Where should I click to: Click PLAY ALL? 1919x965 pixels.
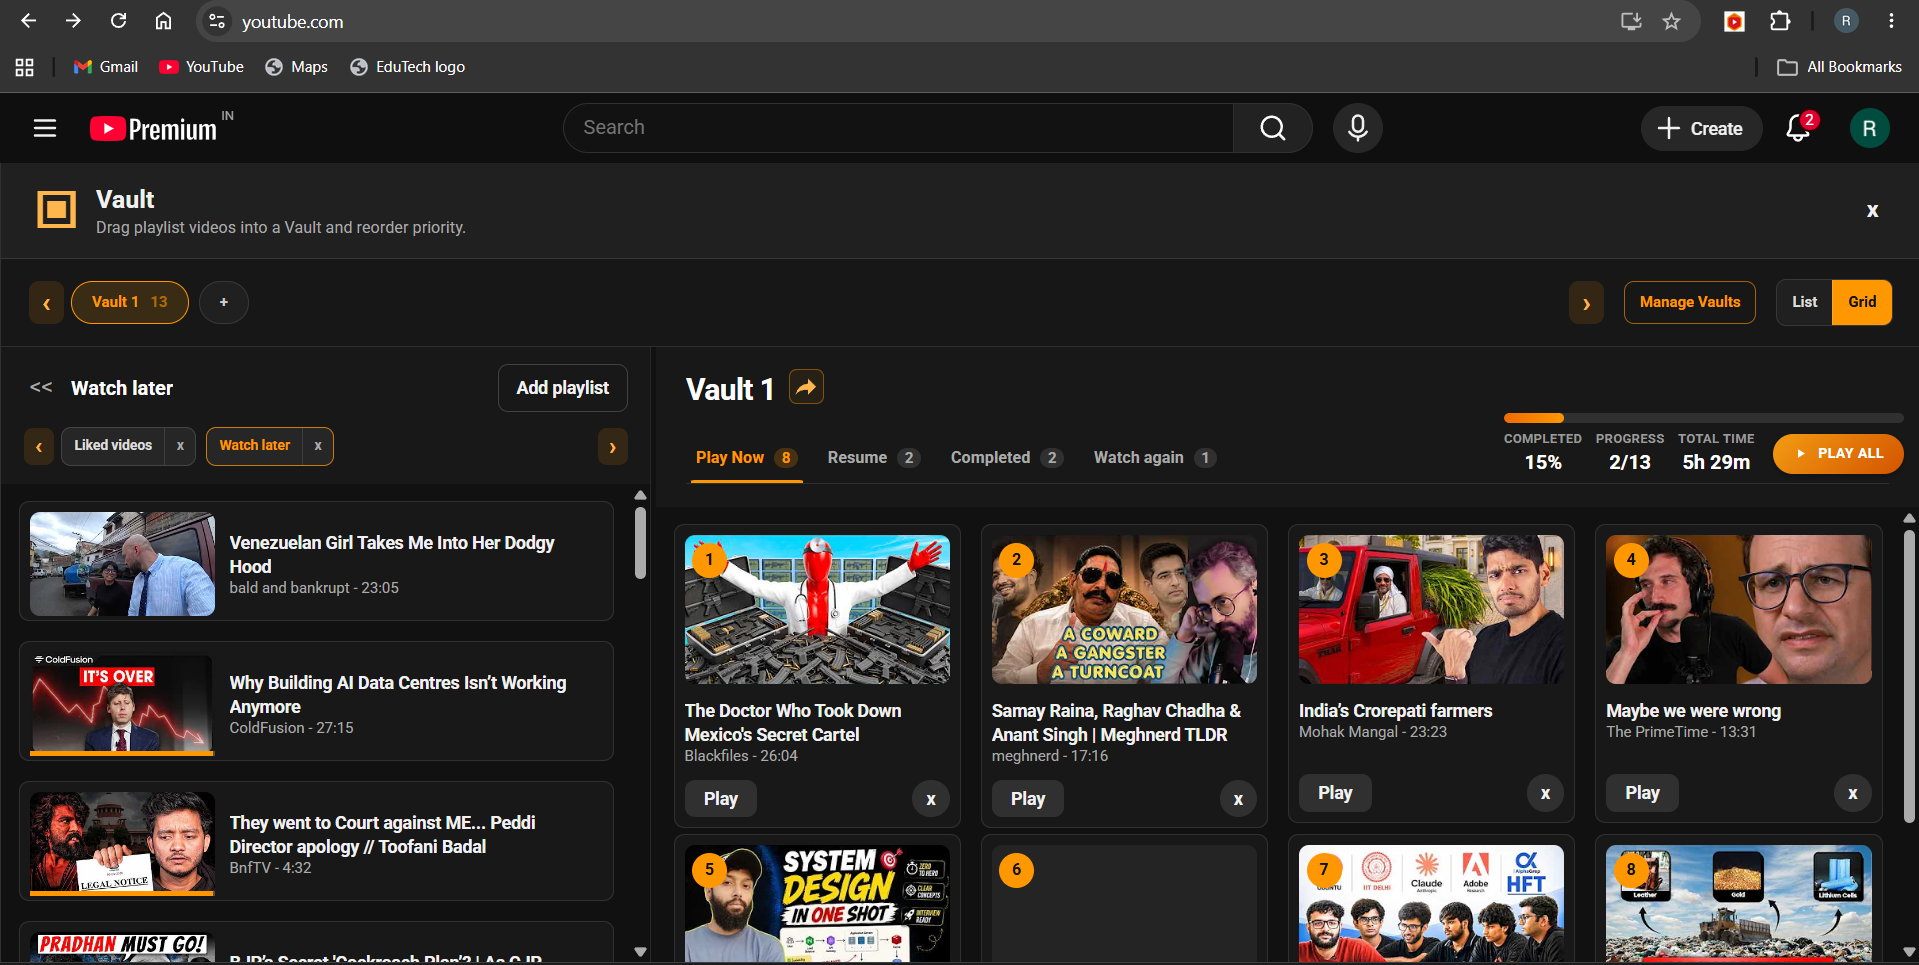tap(1838, 454)
